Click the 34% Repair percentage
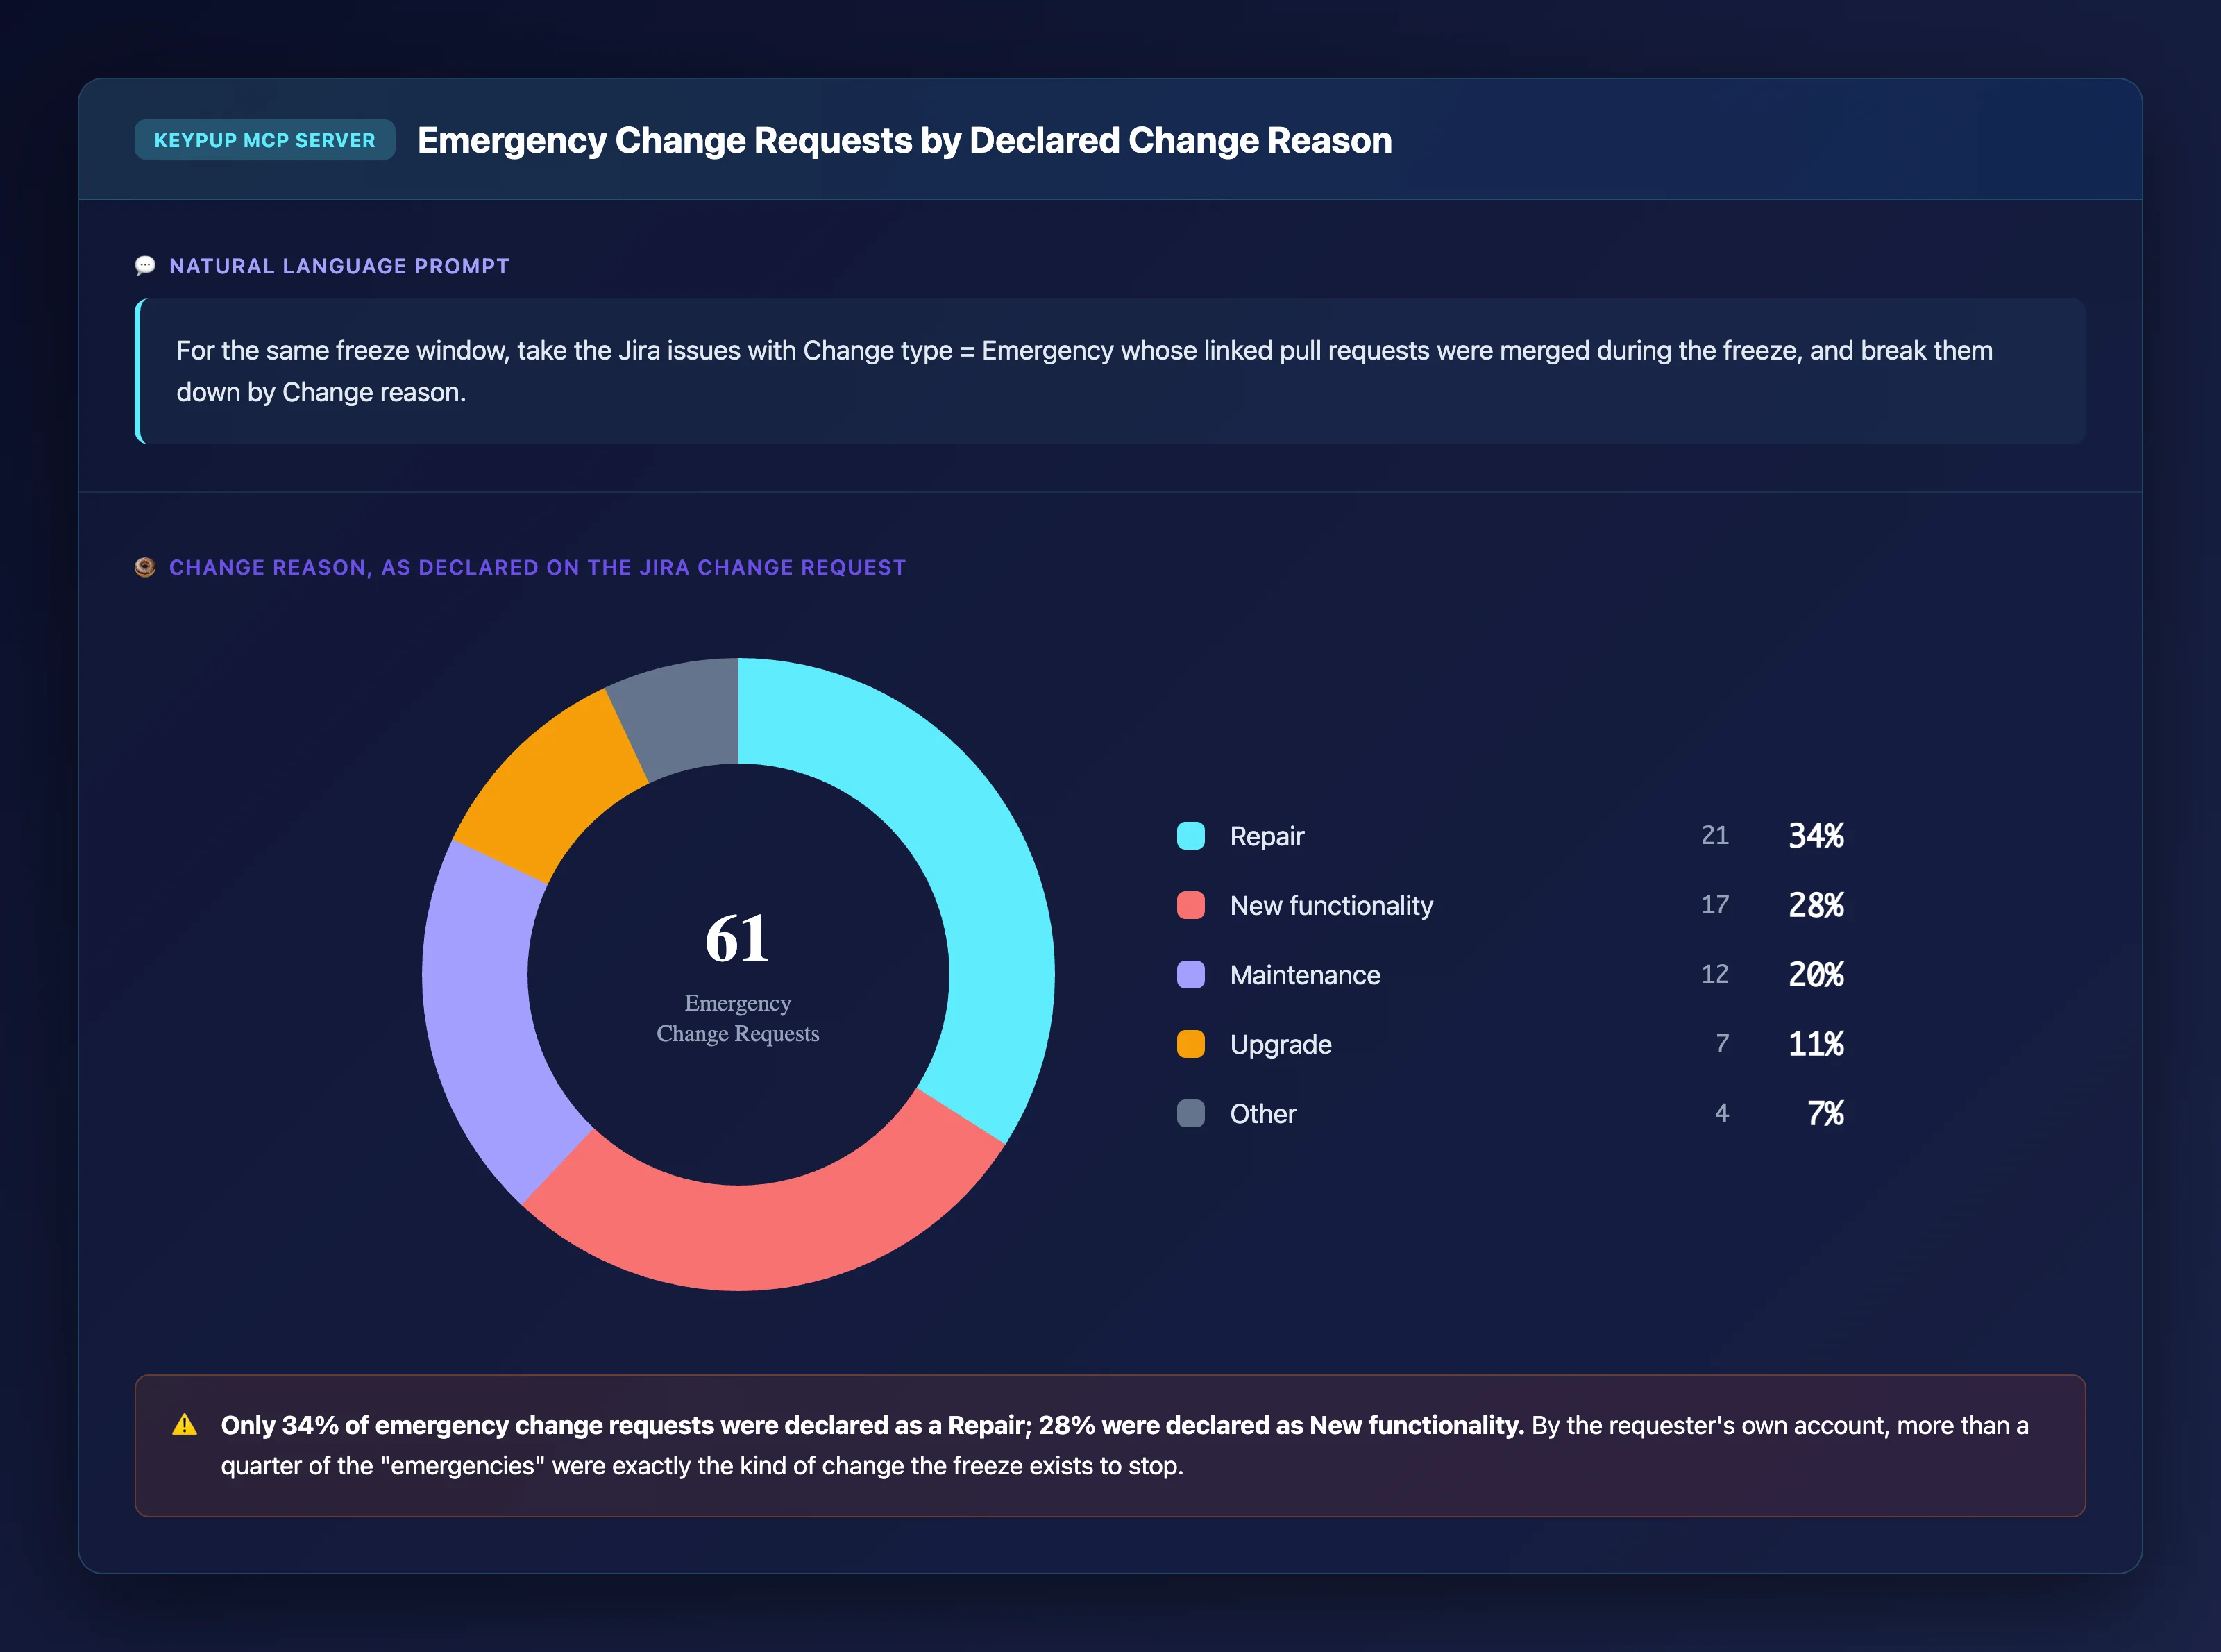Viewport: 2221px width, 1652px height. [1816, 836]
